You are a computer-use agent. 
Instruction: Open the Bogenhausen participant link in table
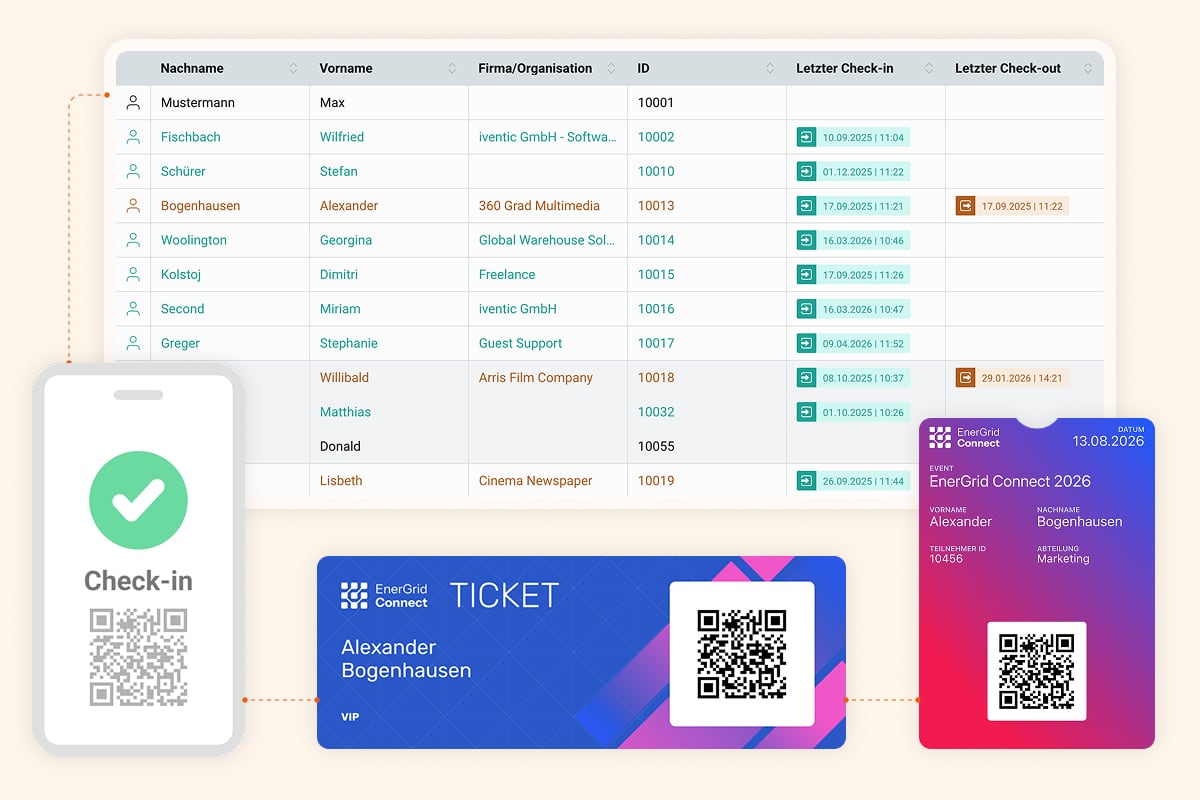pos(200,206)
